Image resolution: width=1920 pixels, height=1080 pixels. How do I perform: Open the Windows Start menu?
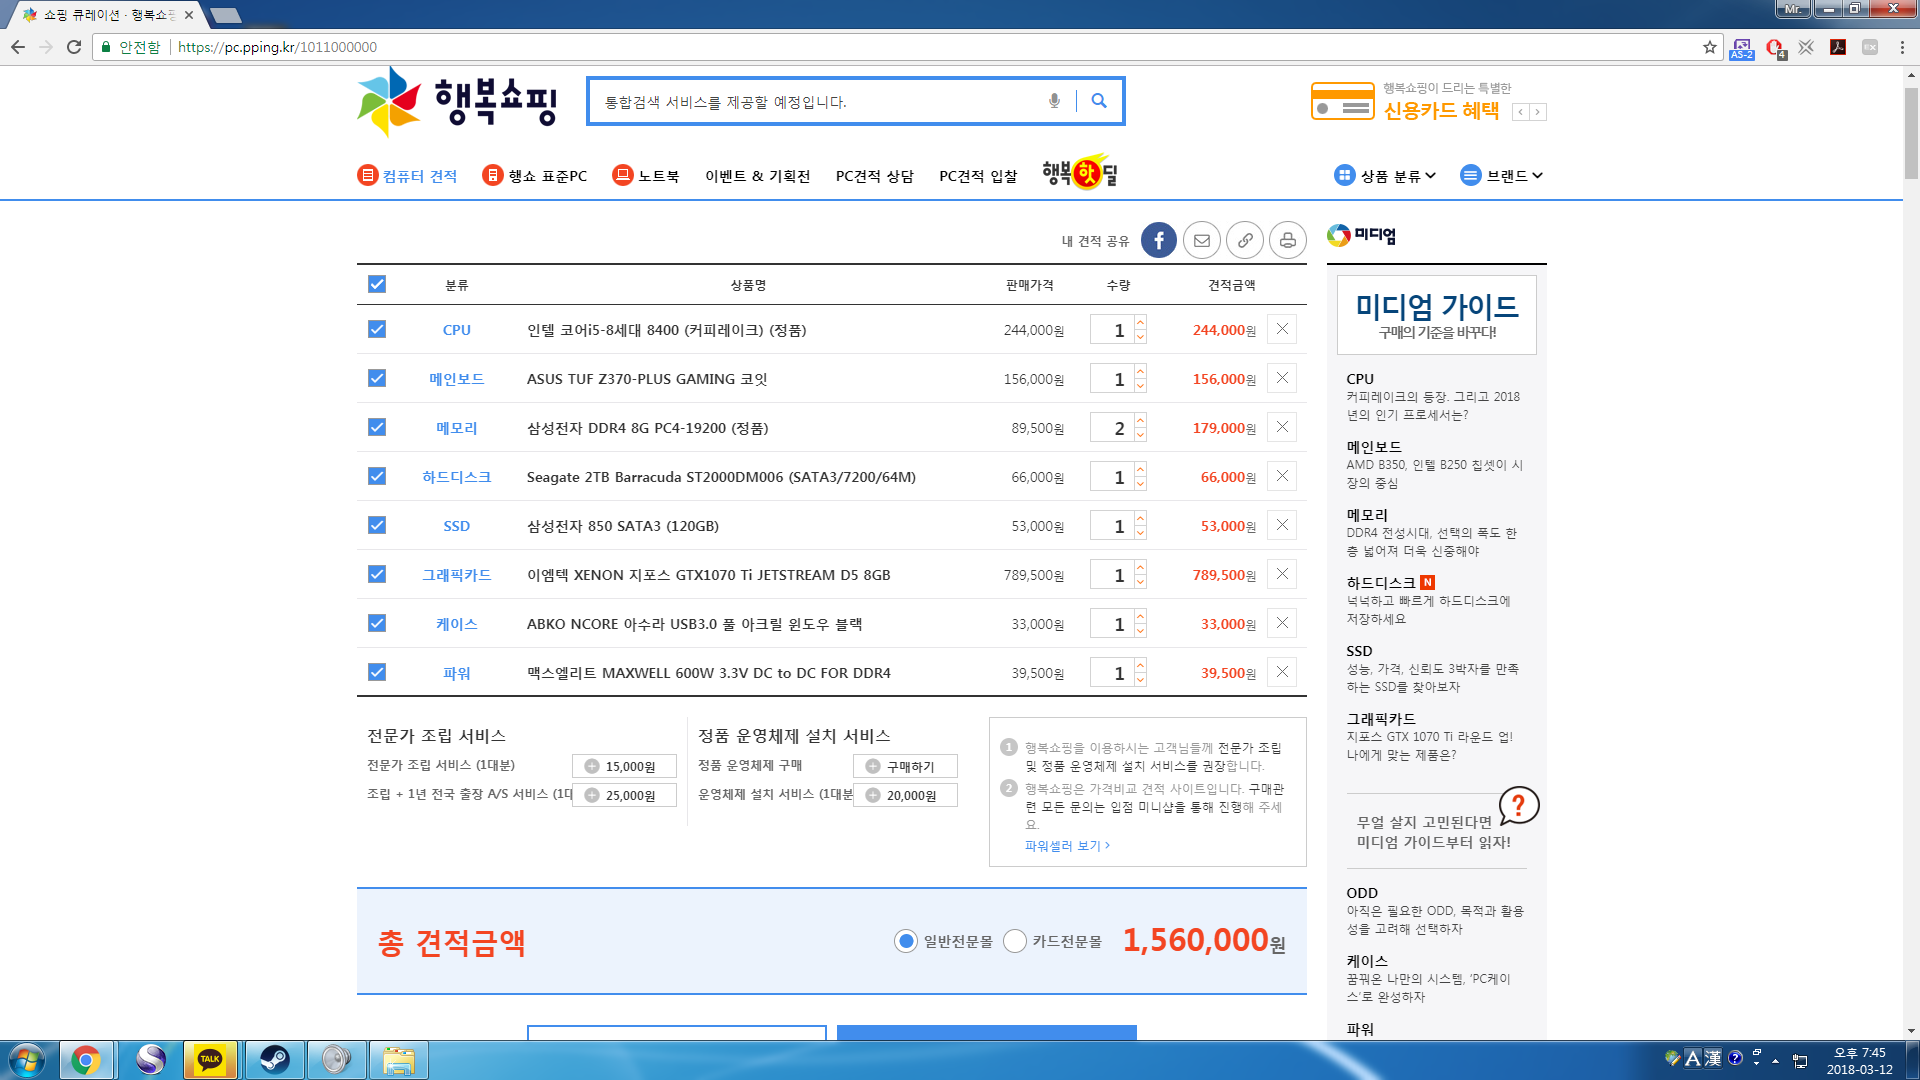click(x=27, y=1060)
